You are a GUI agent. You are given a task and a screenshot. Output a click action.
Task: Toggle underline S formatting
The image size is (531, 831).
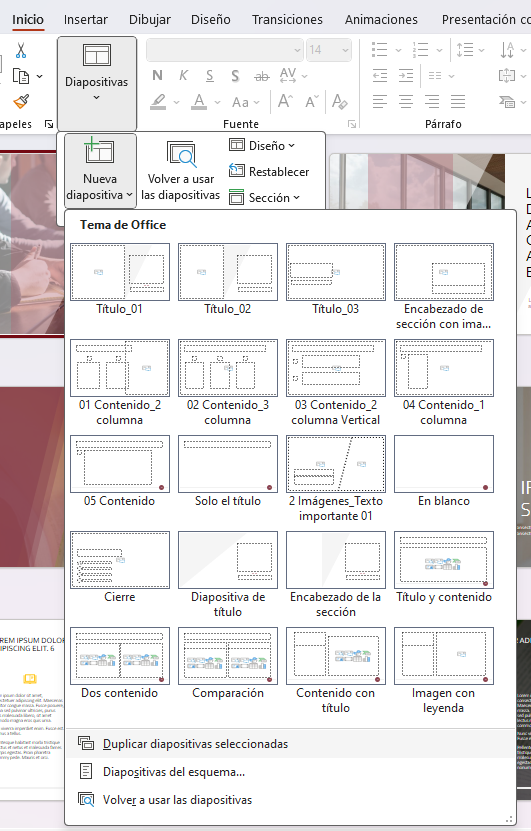(x=210, y=76)
